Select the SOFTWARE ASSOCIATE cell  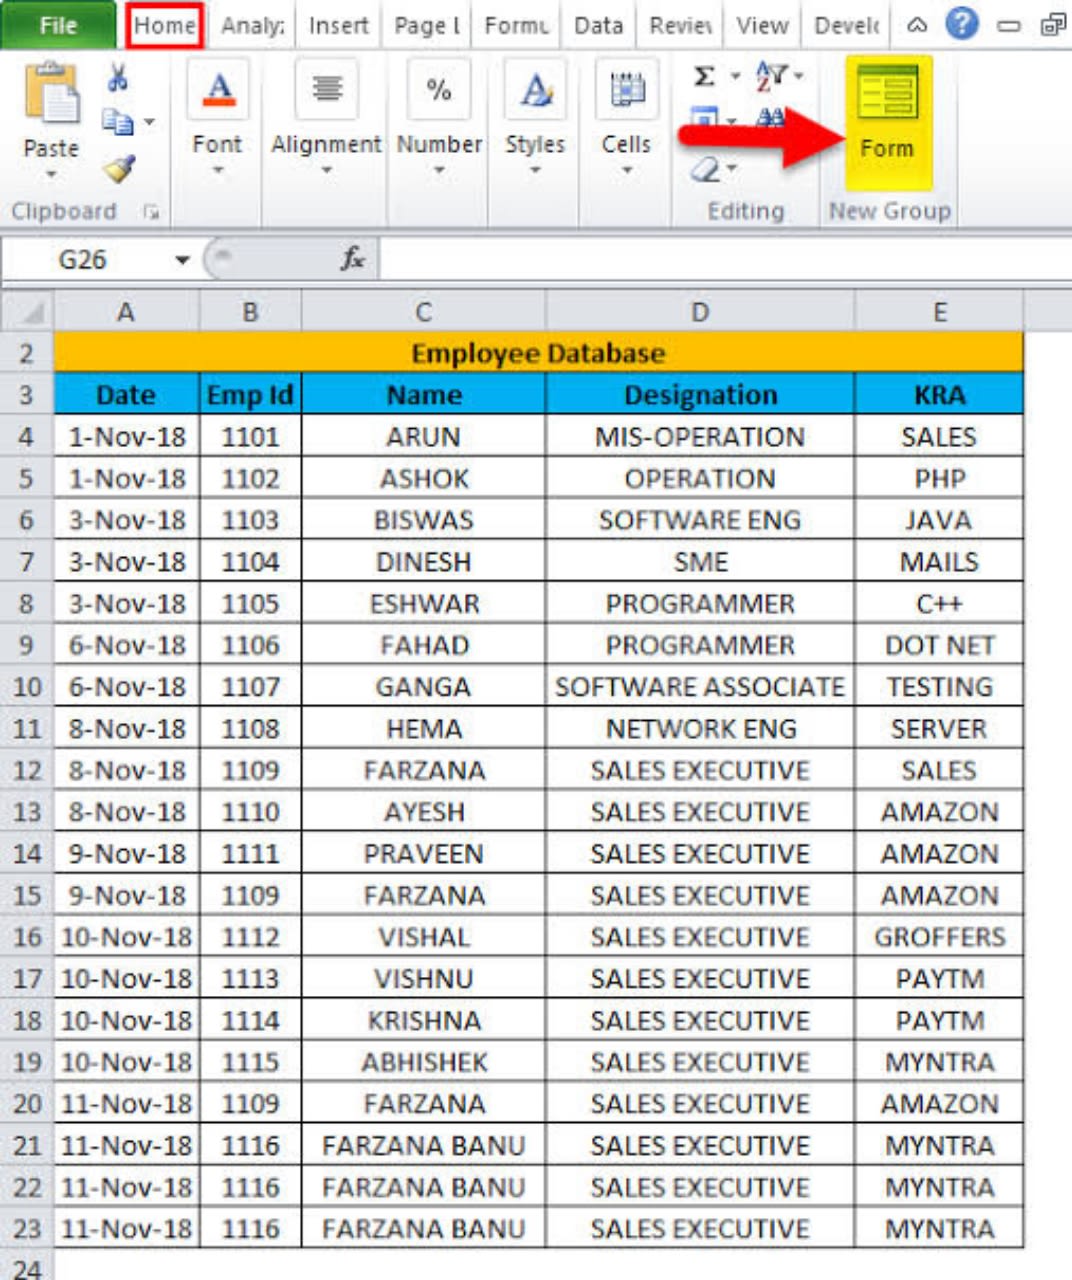(700, 687)
